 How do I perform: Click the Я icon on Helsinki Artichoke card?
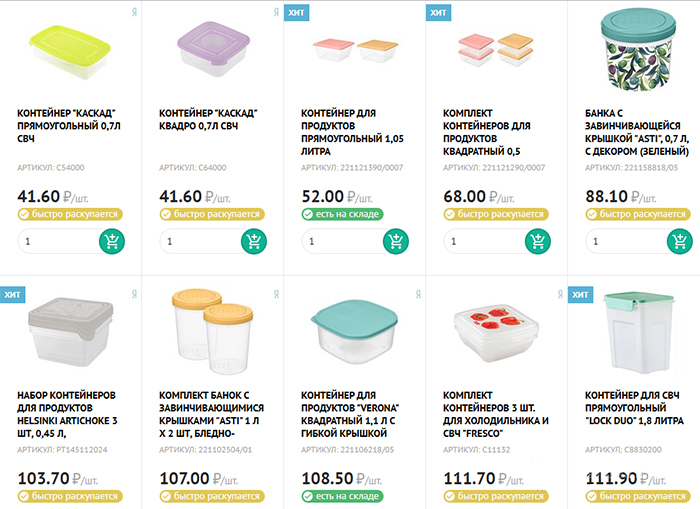[x=134, y=295]
